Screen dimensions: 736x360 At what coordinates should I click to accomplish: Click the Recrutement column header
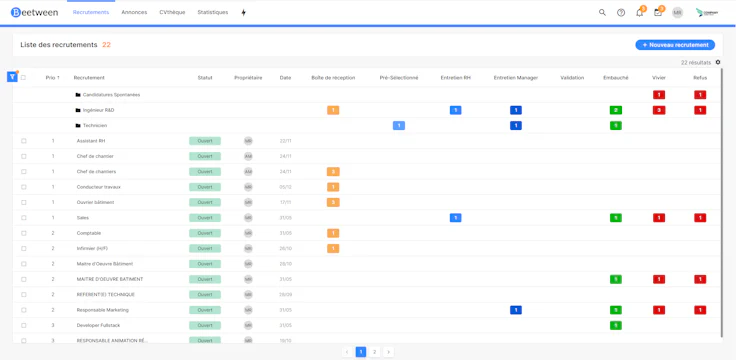click(89, 78)
